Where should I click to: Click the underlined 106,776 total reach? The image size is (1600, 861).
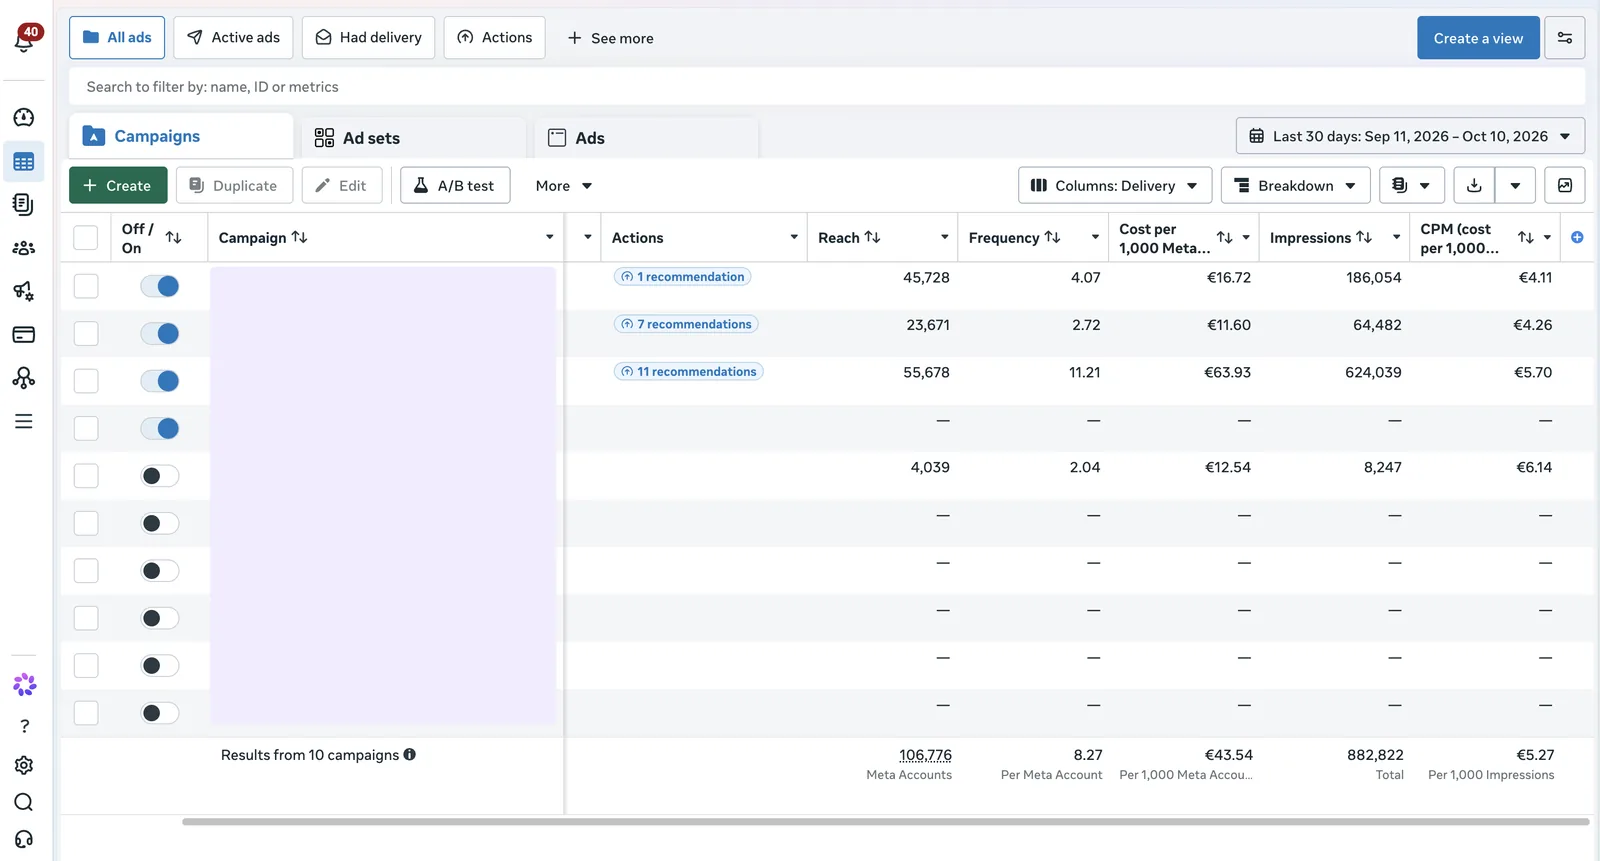925,755
